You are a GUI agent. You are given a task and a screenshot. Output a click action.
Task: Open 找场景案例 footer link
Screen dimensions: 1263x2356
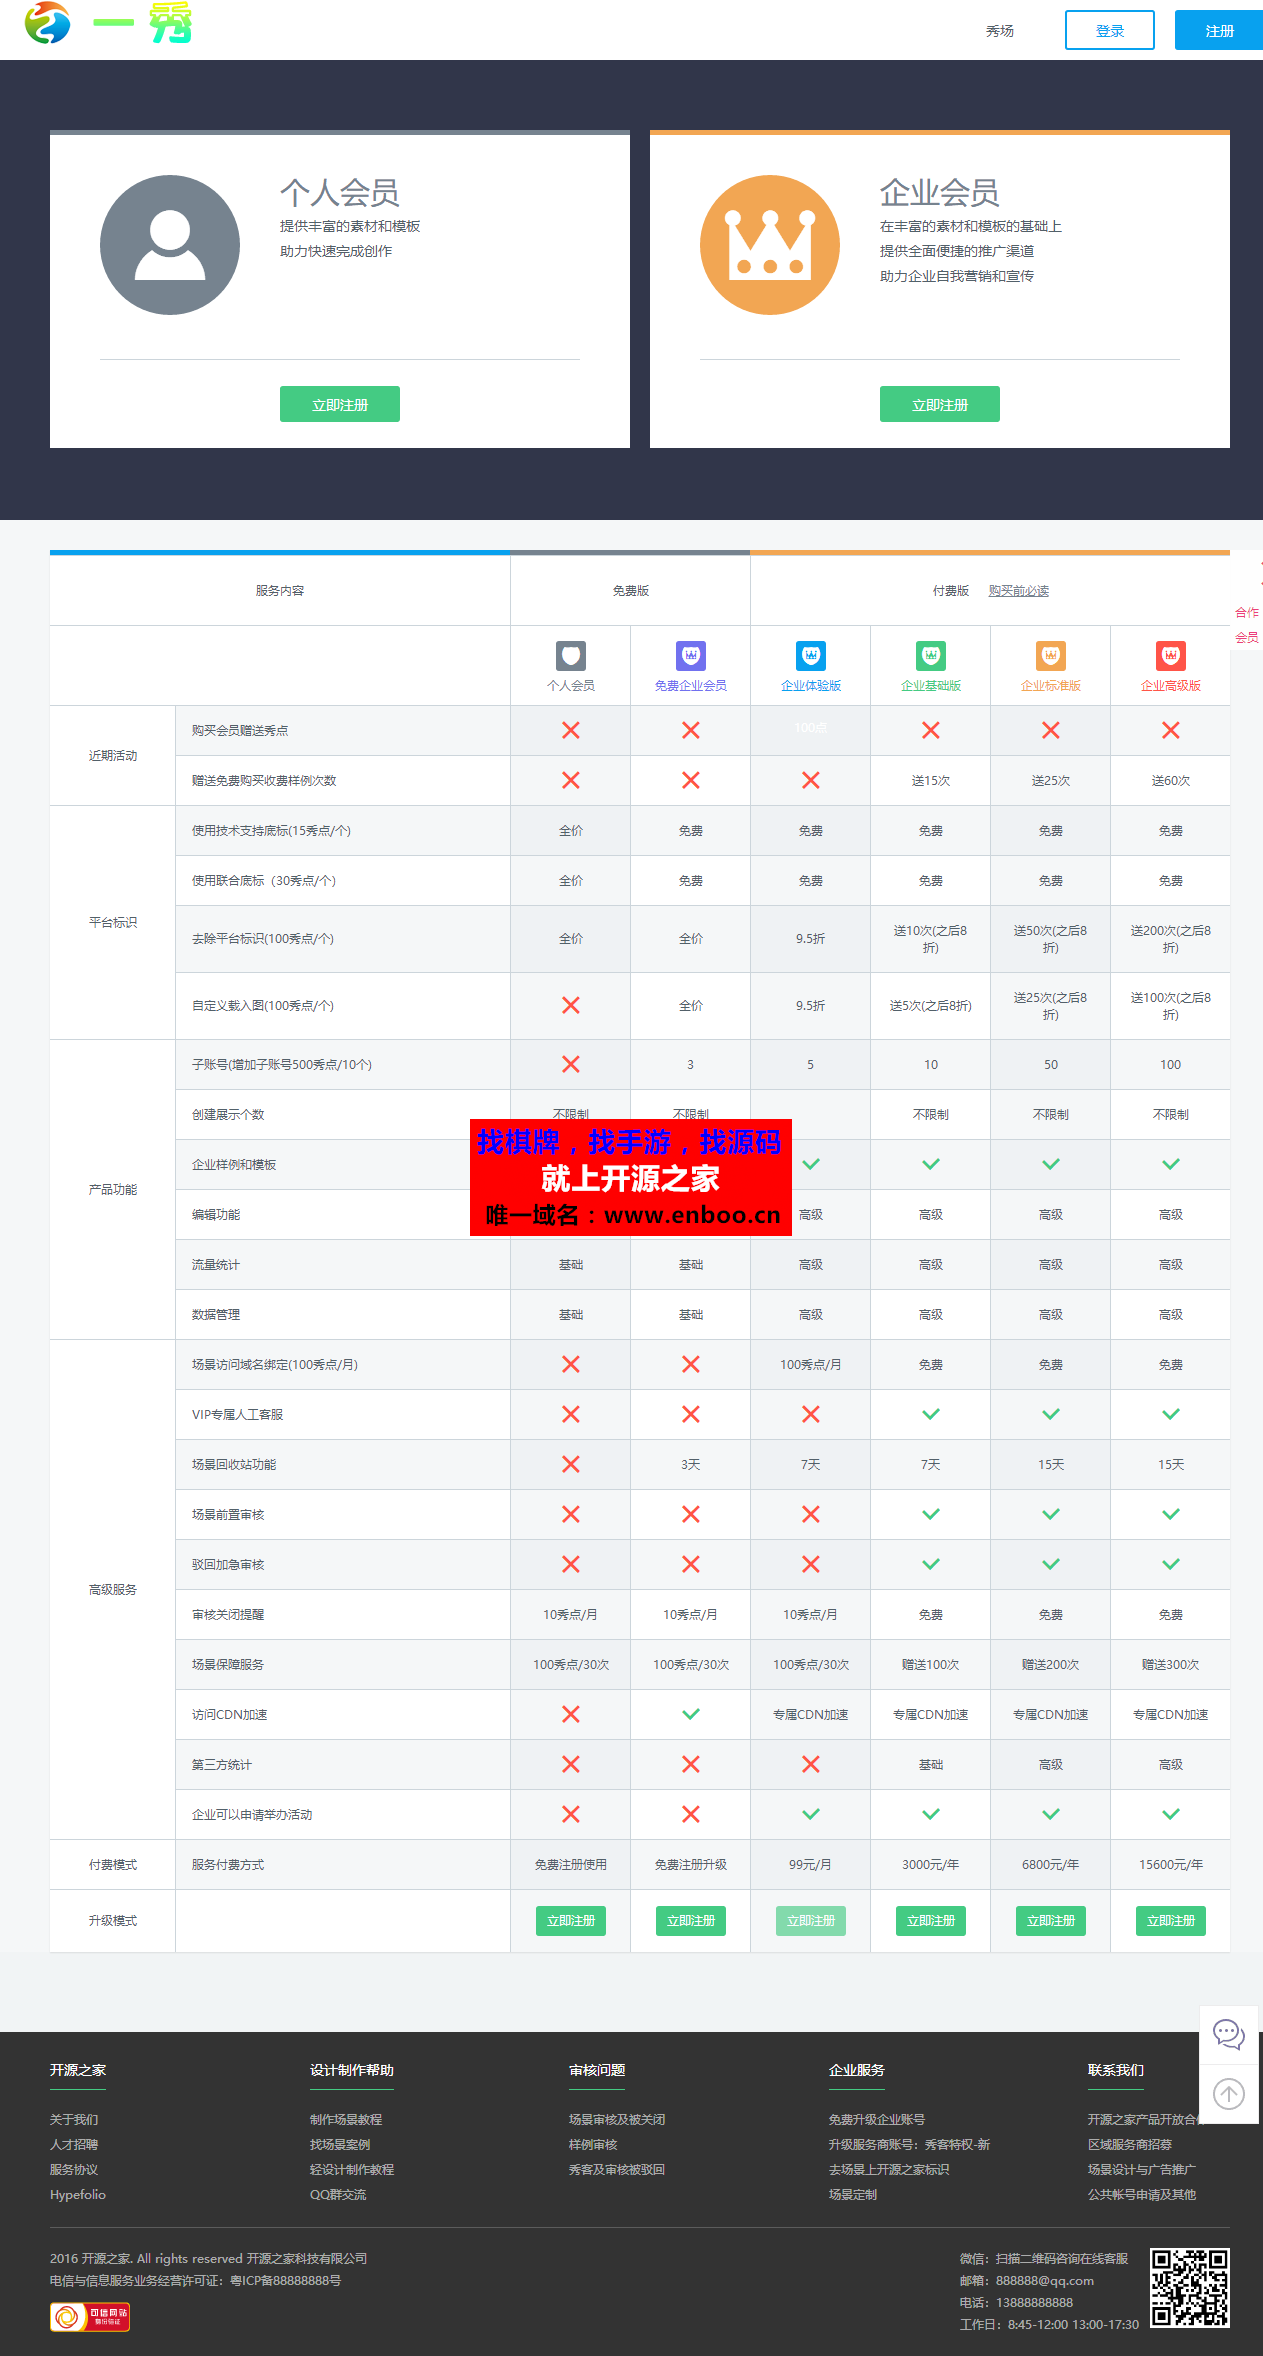(340, 2145)
